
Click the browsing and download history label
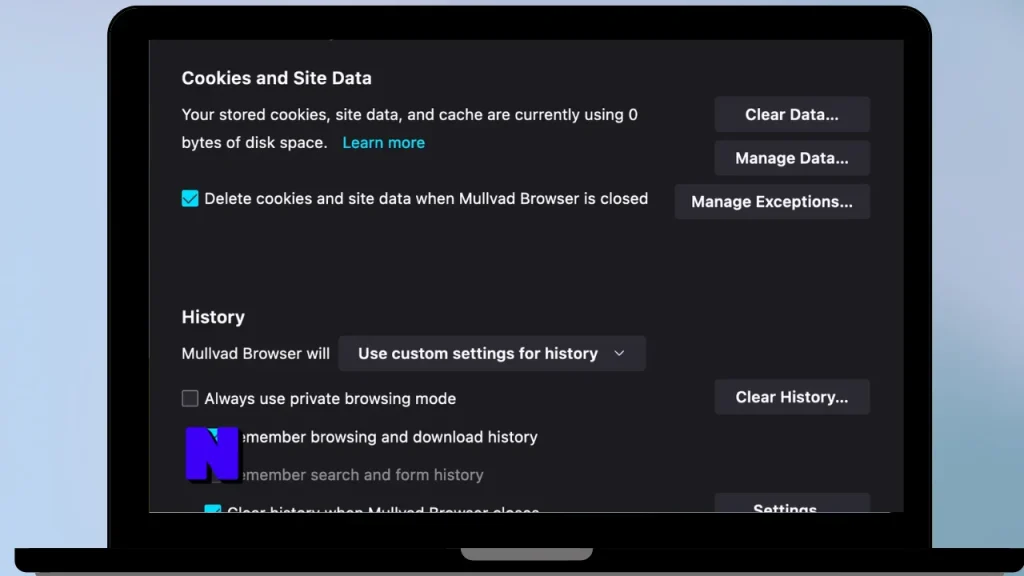[x=388, y=437]
